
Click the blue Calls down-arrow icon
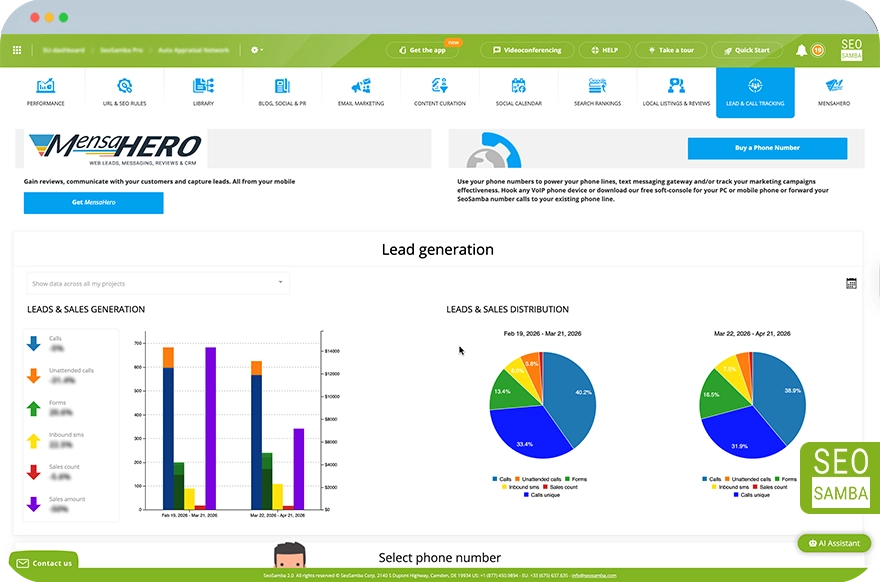pos(34,343)
